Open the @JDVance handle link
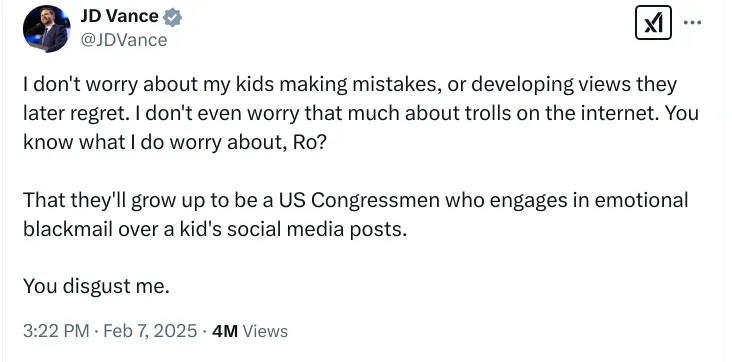The width and height of the screenshot is (732, 362). (x=124, y=40)
